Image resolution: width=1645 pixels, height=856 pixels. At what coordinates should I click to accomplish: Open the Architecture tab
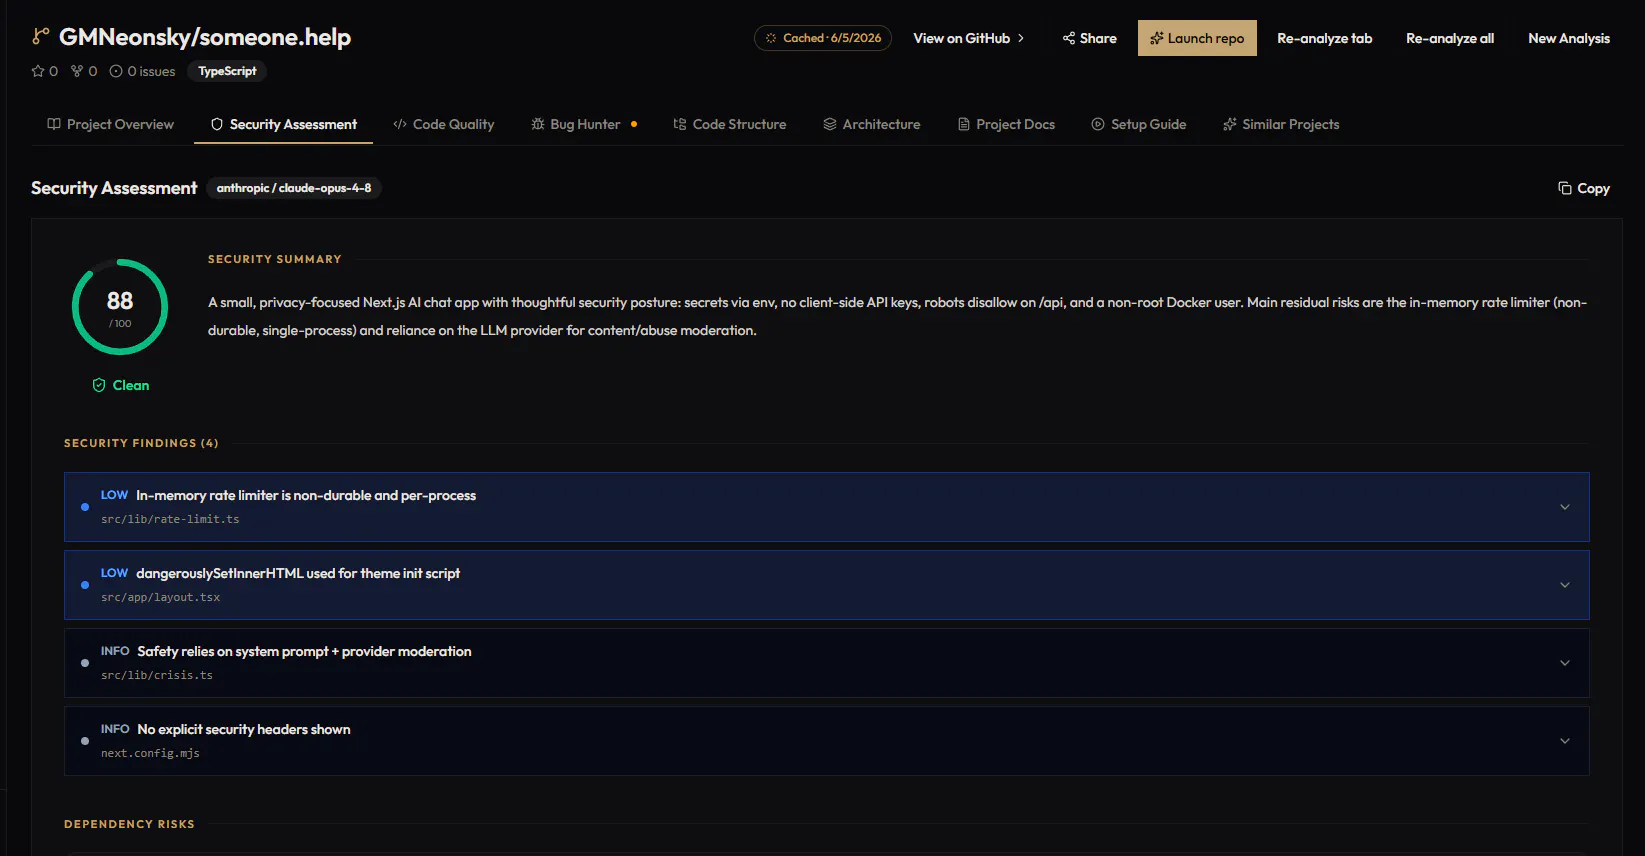871,124
